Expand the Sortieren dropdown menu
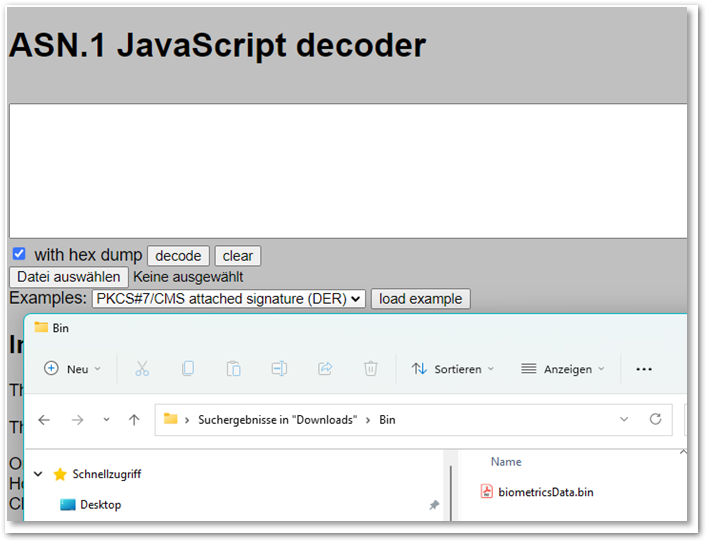 (453, 369)
